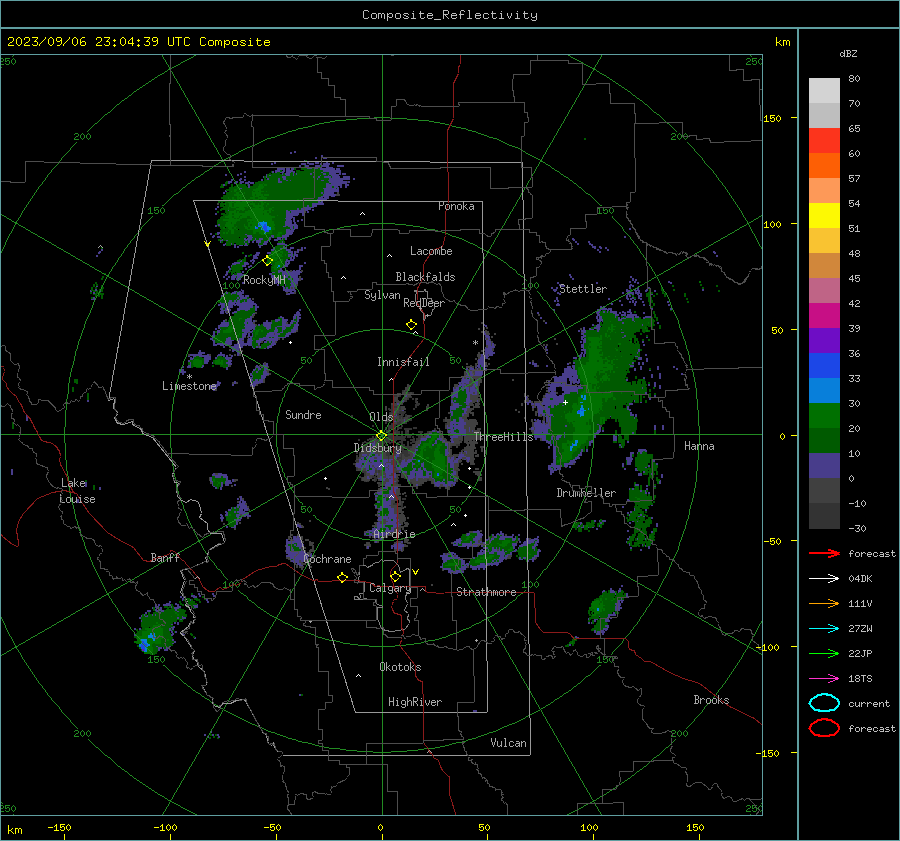Select the bright green 30 dBZ swatch

click(824, 415)
